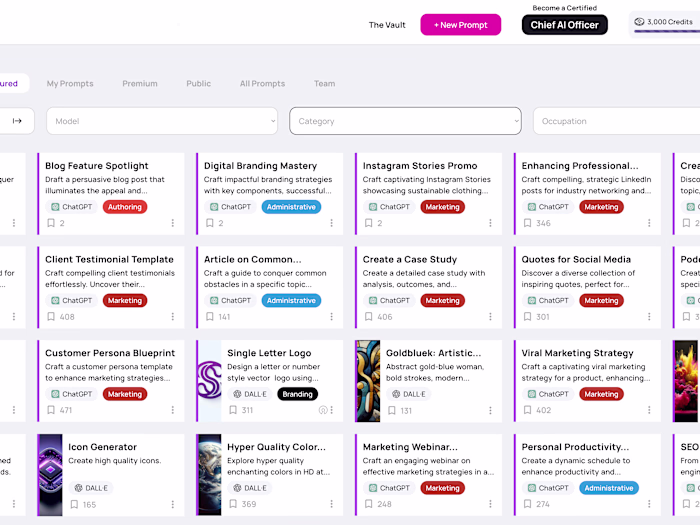Open three-dot menu on Digital Branding Mastery
This screenshot has height=525, width=700.
tap(332, 223)
